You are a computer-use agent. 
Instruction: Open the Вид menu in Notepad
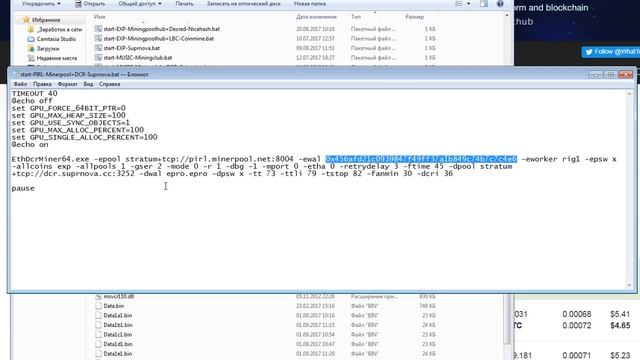(88, 84)
